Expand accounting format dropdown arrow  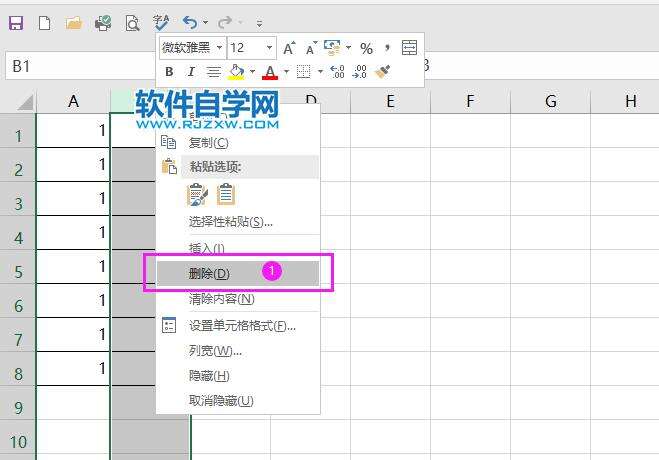(348, 48)
